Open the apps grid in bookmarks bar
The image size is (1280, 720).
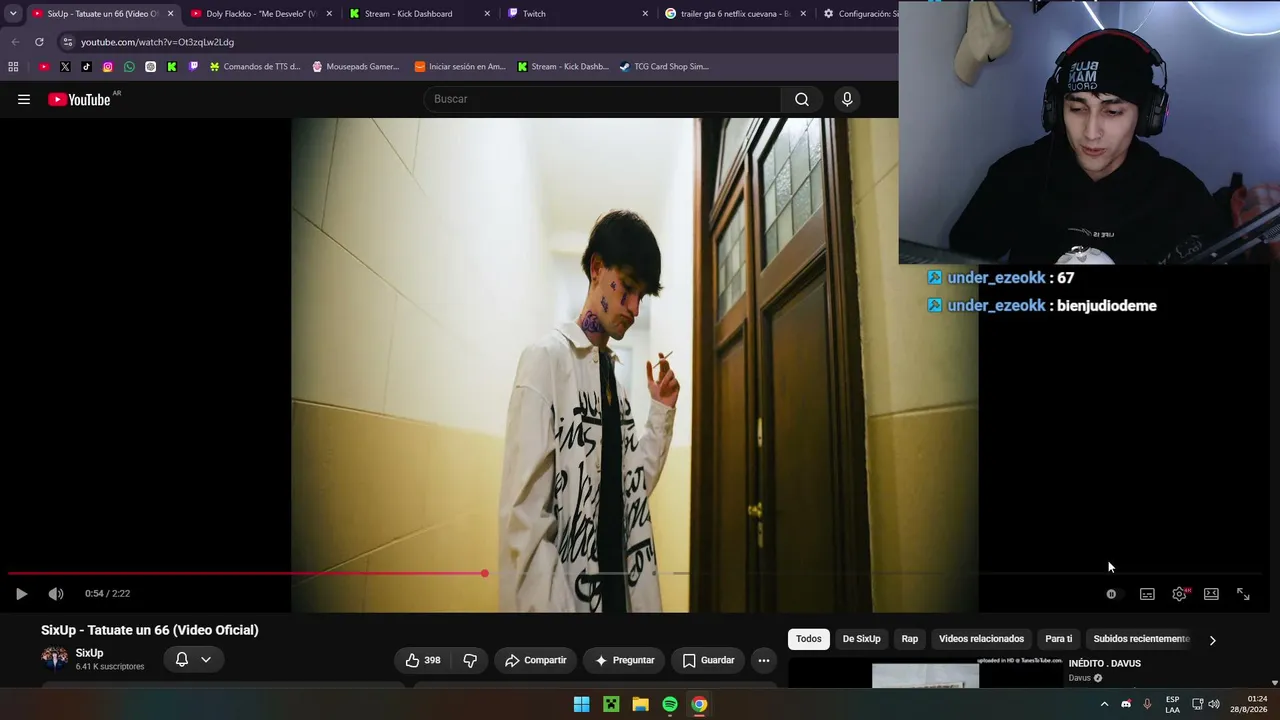pyautogui.click(x=13, y=67)
